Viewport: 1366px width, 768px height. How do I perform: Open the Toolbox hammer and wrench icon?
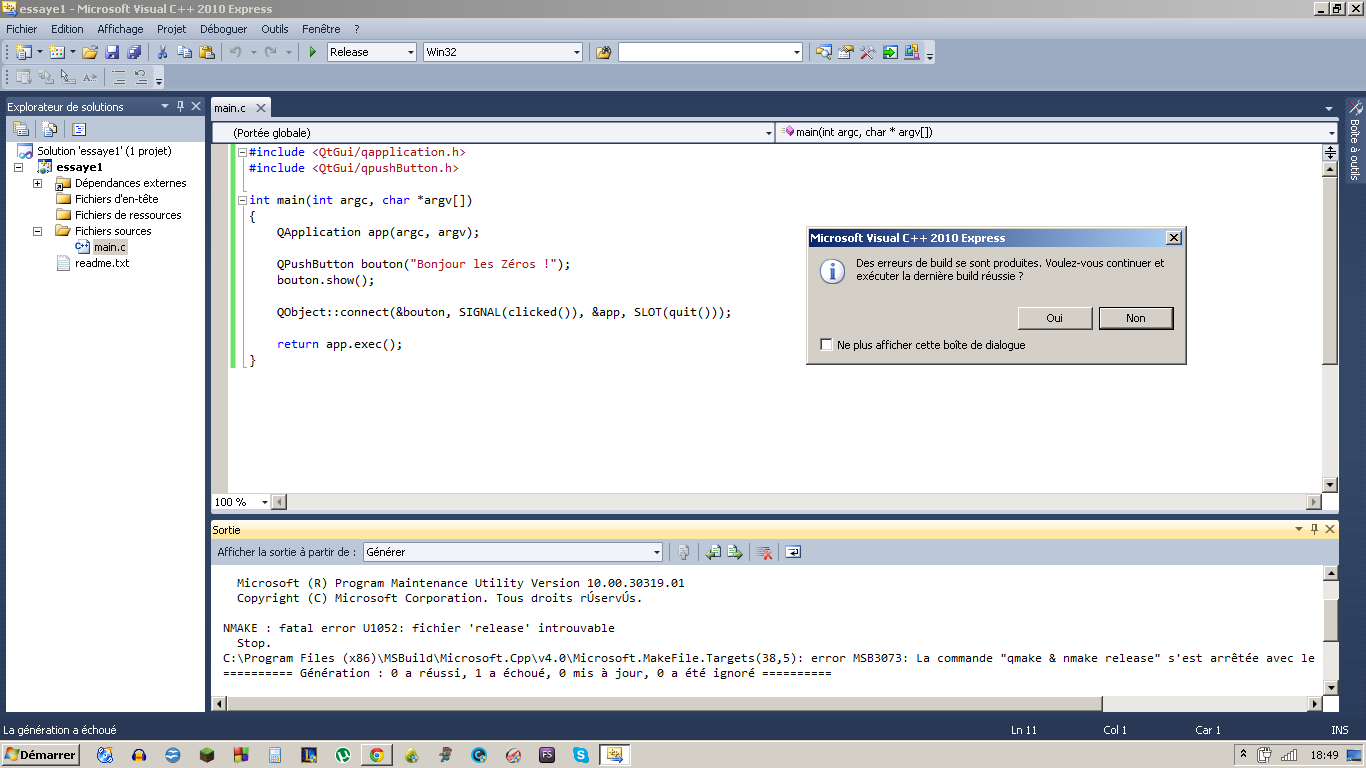pos(868,52)
